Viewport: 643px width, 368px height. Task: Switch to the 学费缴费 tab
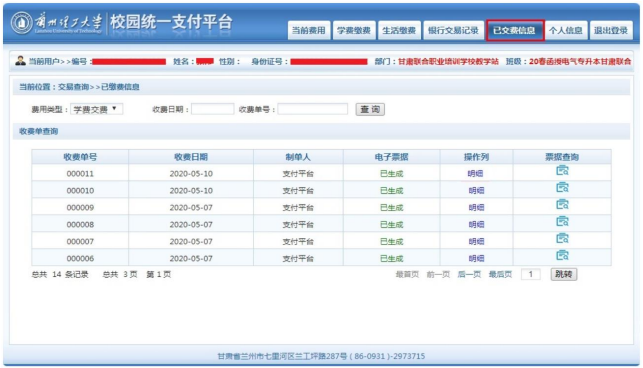coord(354,30)
